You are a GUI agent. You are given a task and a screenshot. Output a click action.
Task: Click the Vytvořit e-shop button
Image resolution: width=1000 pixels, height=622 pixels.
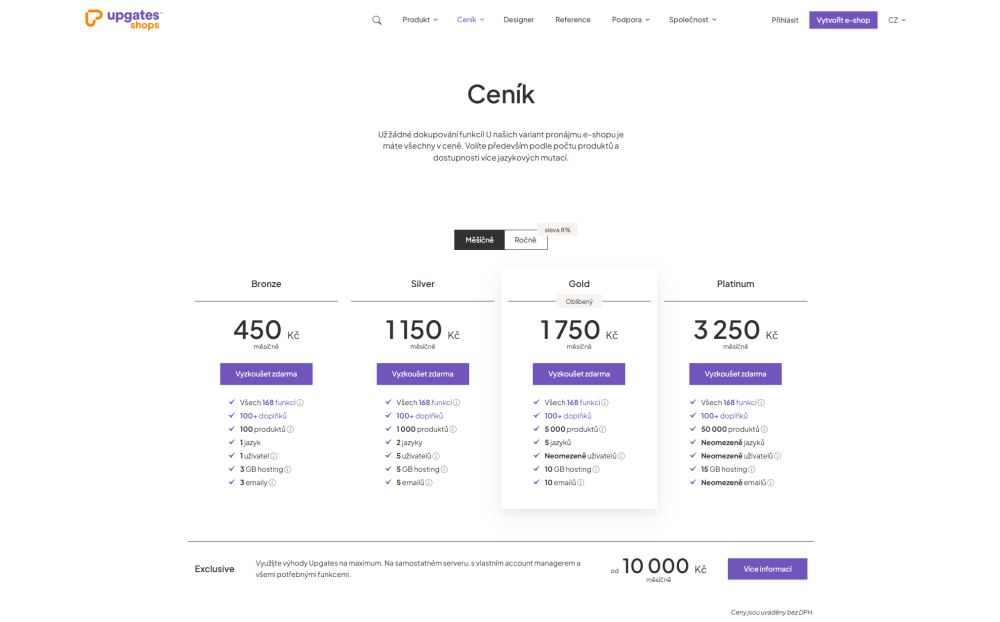pyautogui.click(x=843, y=20)
